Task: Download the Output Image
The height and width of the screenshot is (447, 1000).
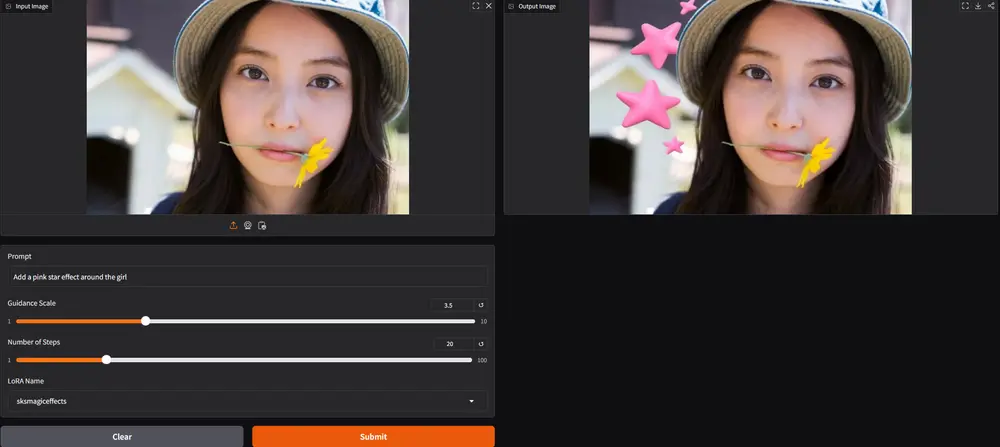Action: pyautogui.click(x=978, y=6)
